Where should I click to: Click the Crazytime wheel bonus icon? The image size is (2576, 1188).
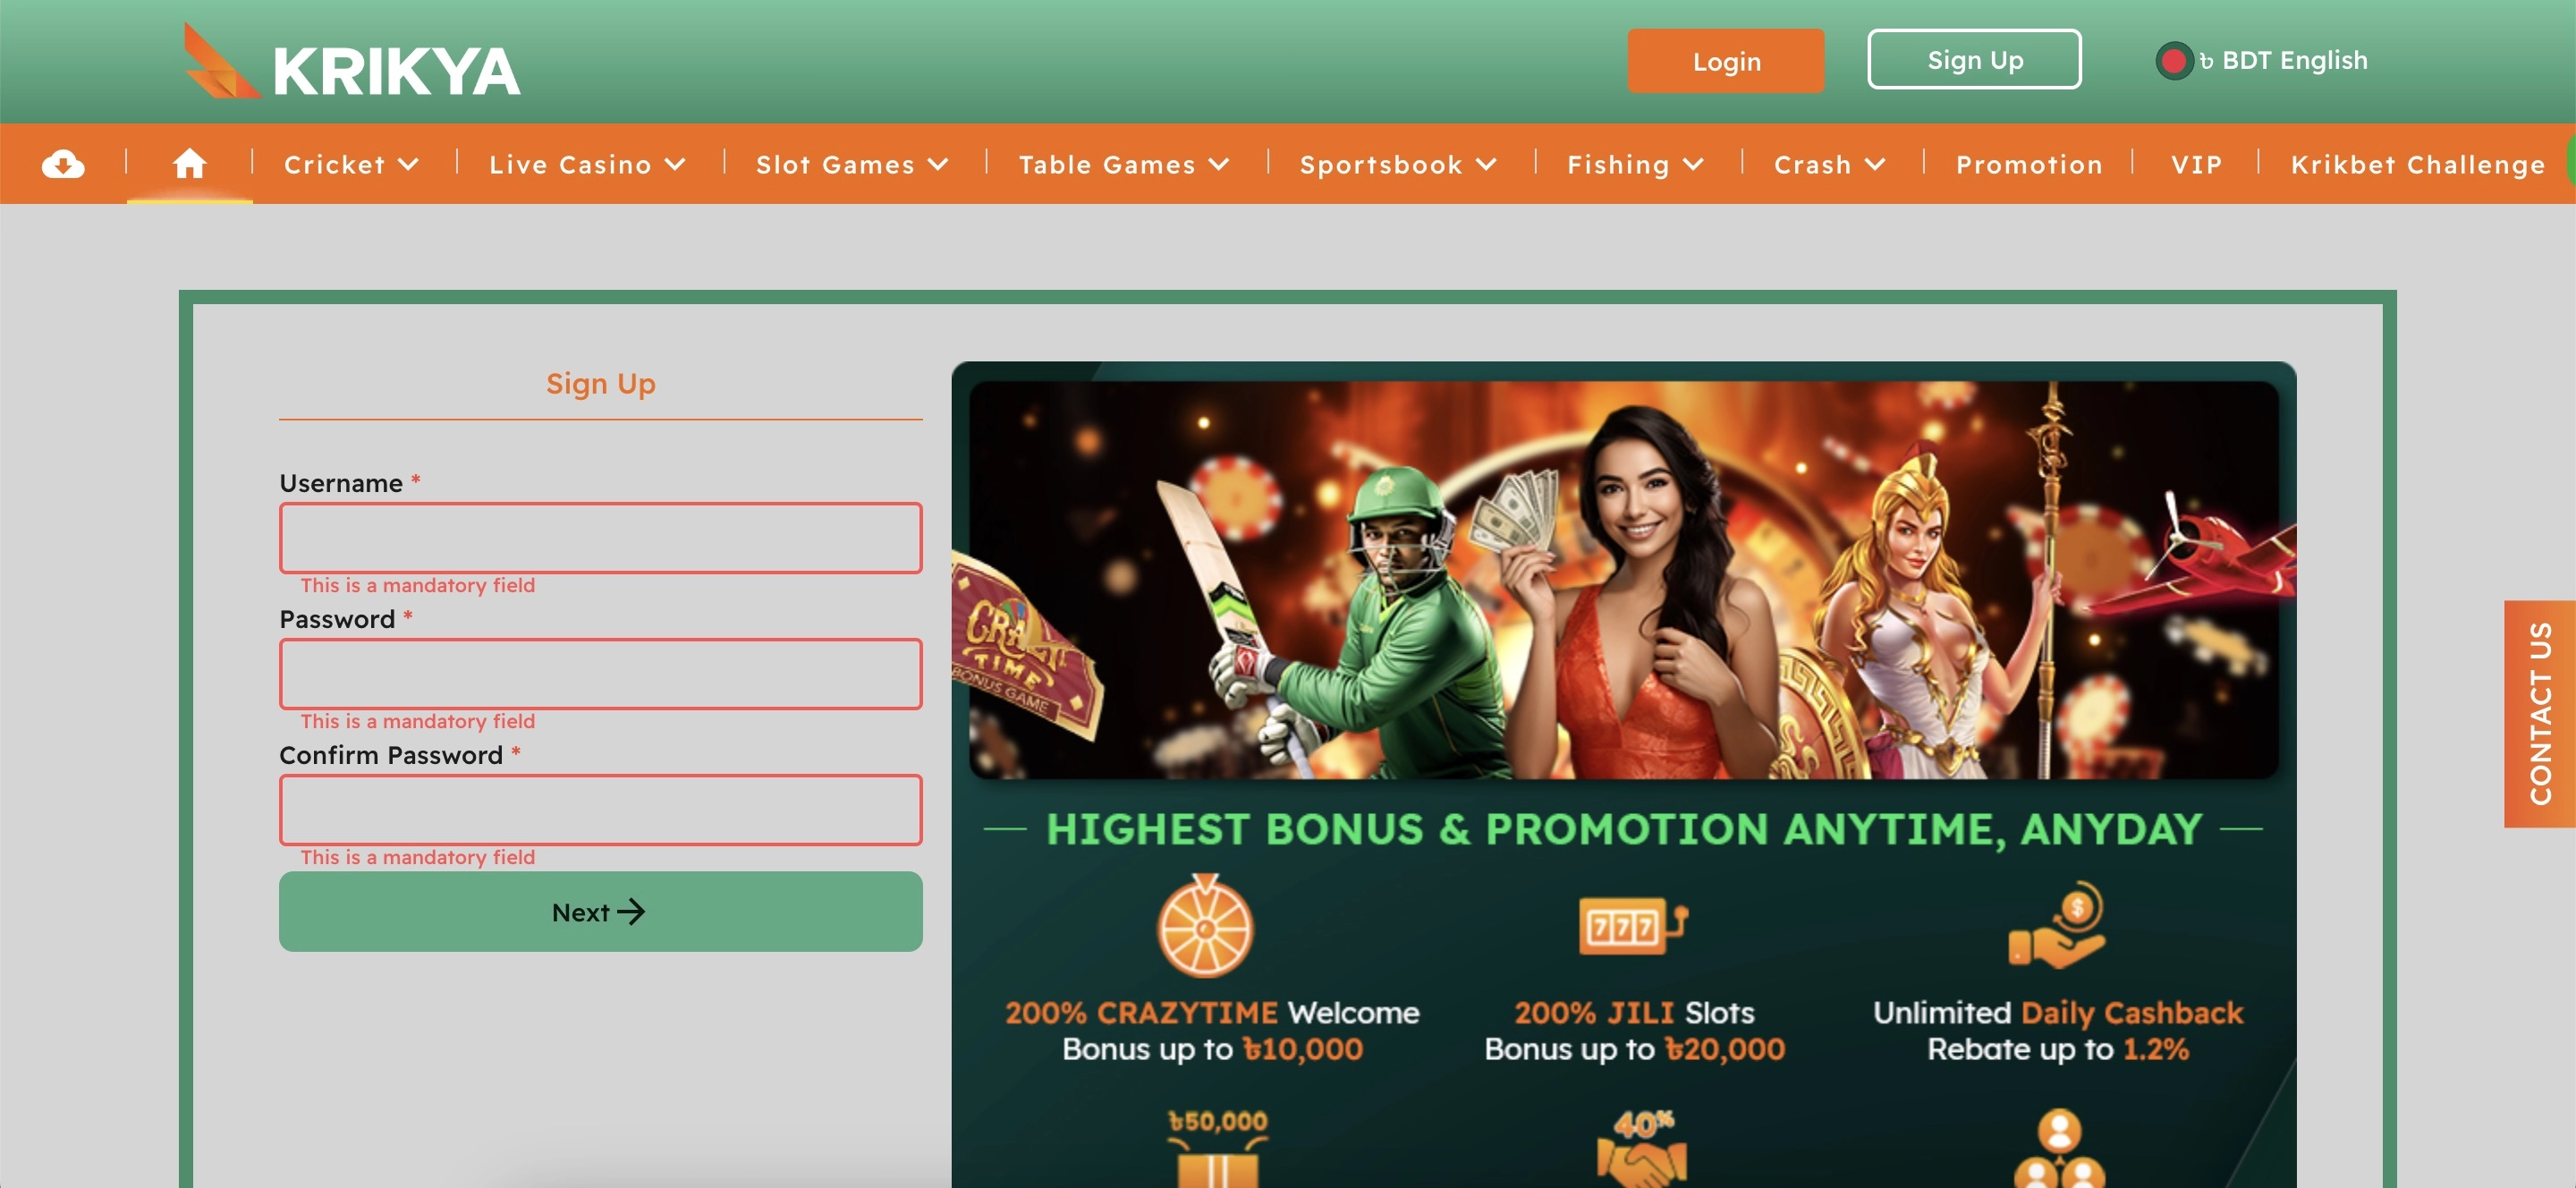click(x=1205, y=926)
